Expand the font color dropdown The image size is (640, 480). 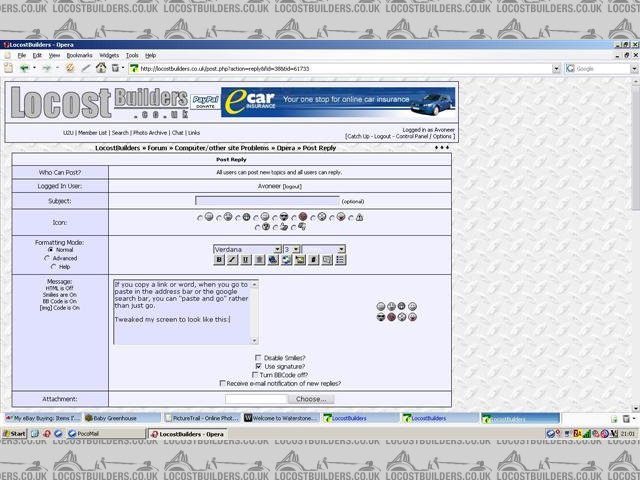pyautogui.click(x=324, y=249)
